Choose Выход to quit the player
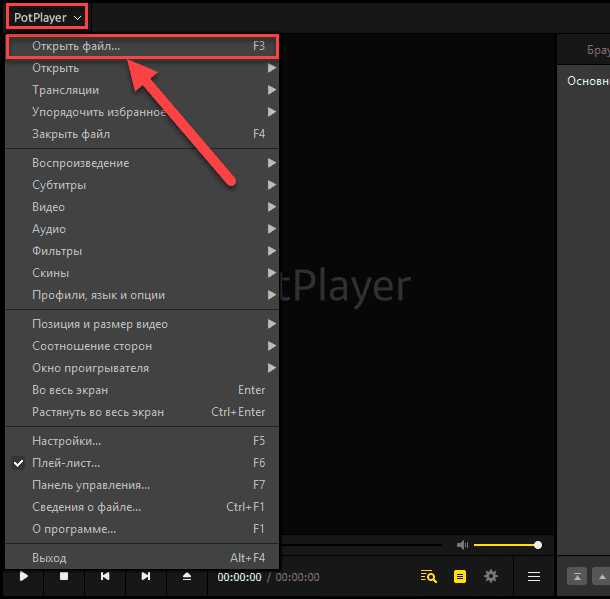The width and height of the screenshot is (610, 599). point(142,558)
